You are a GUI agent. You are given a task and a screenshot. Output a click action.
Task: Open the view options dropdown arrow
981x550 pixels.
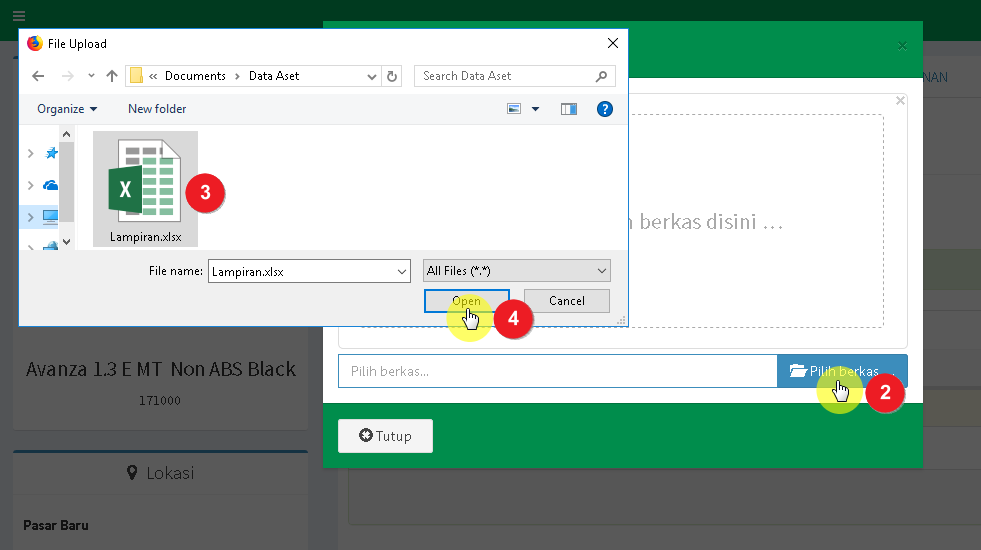[535, 109]
